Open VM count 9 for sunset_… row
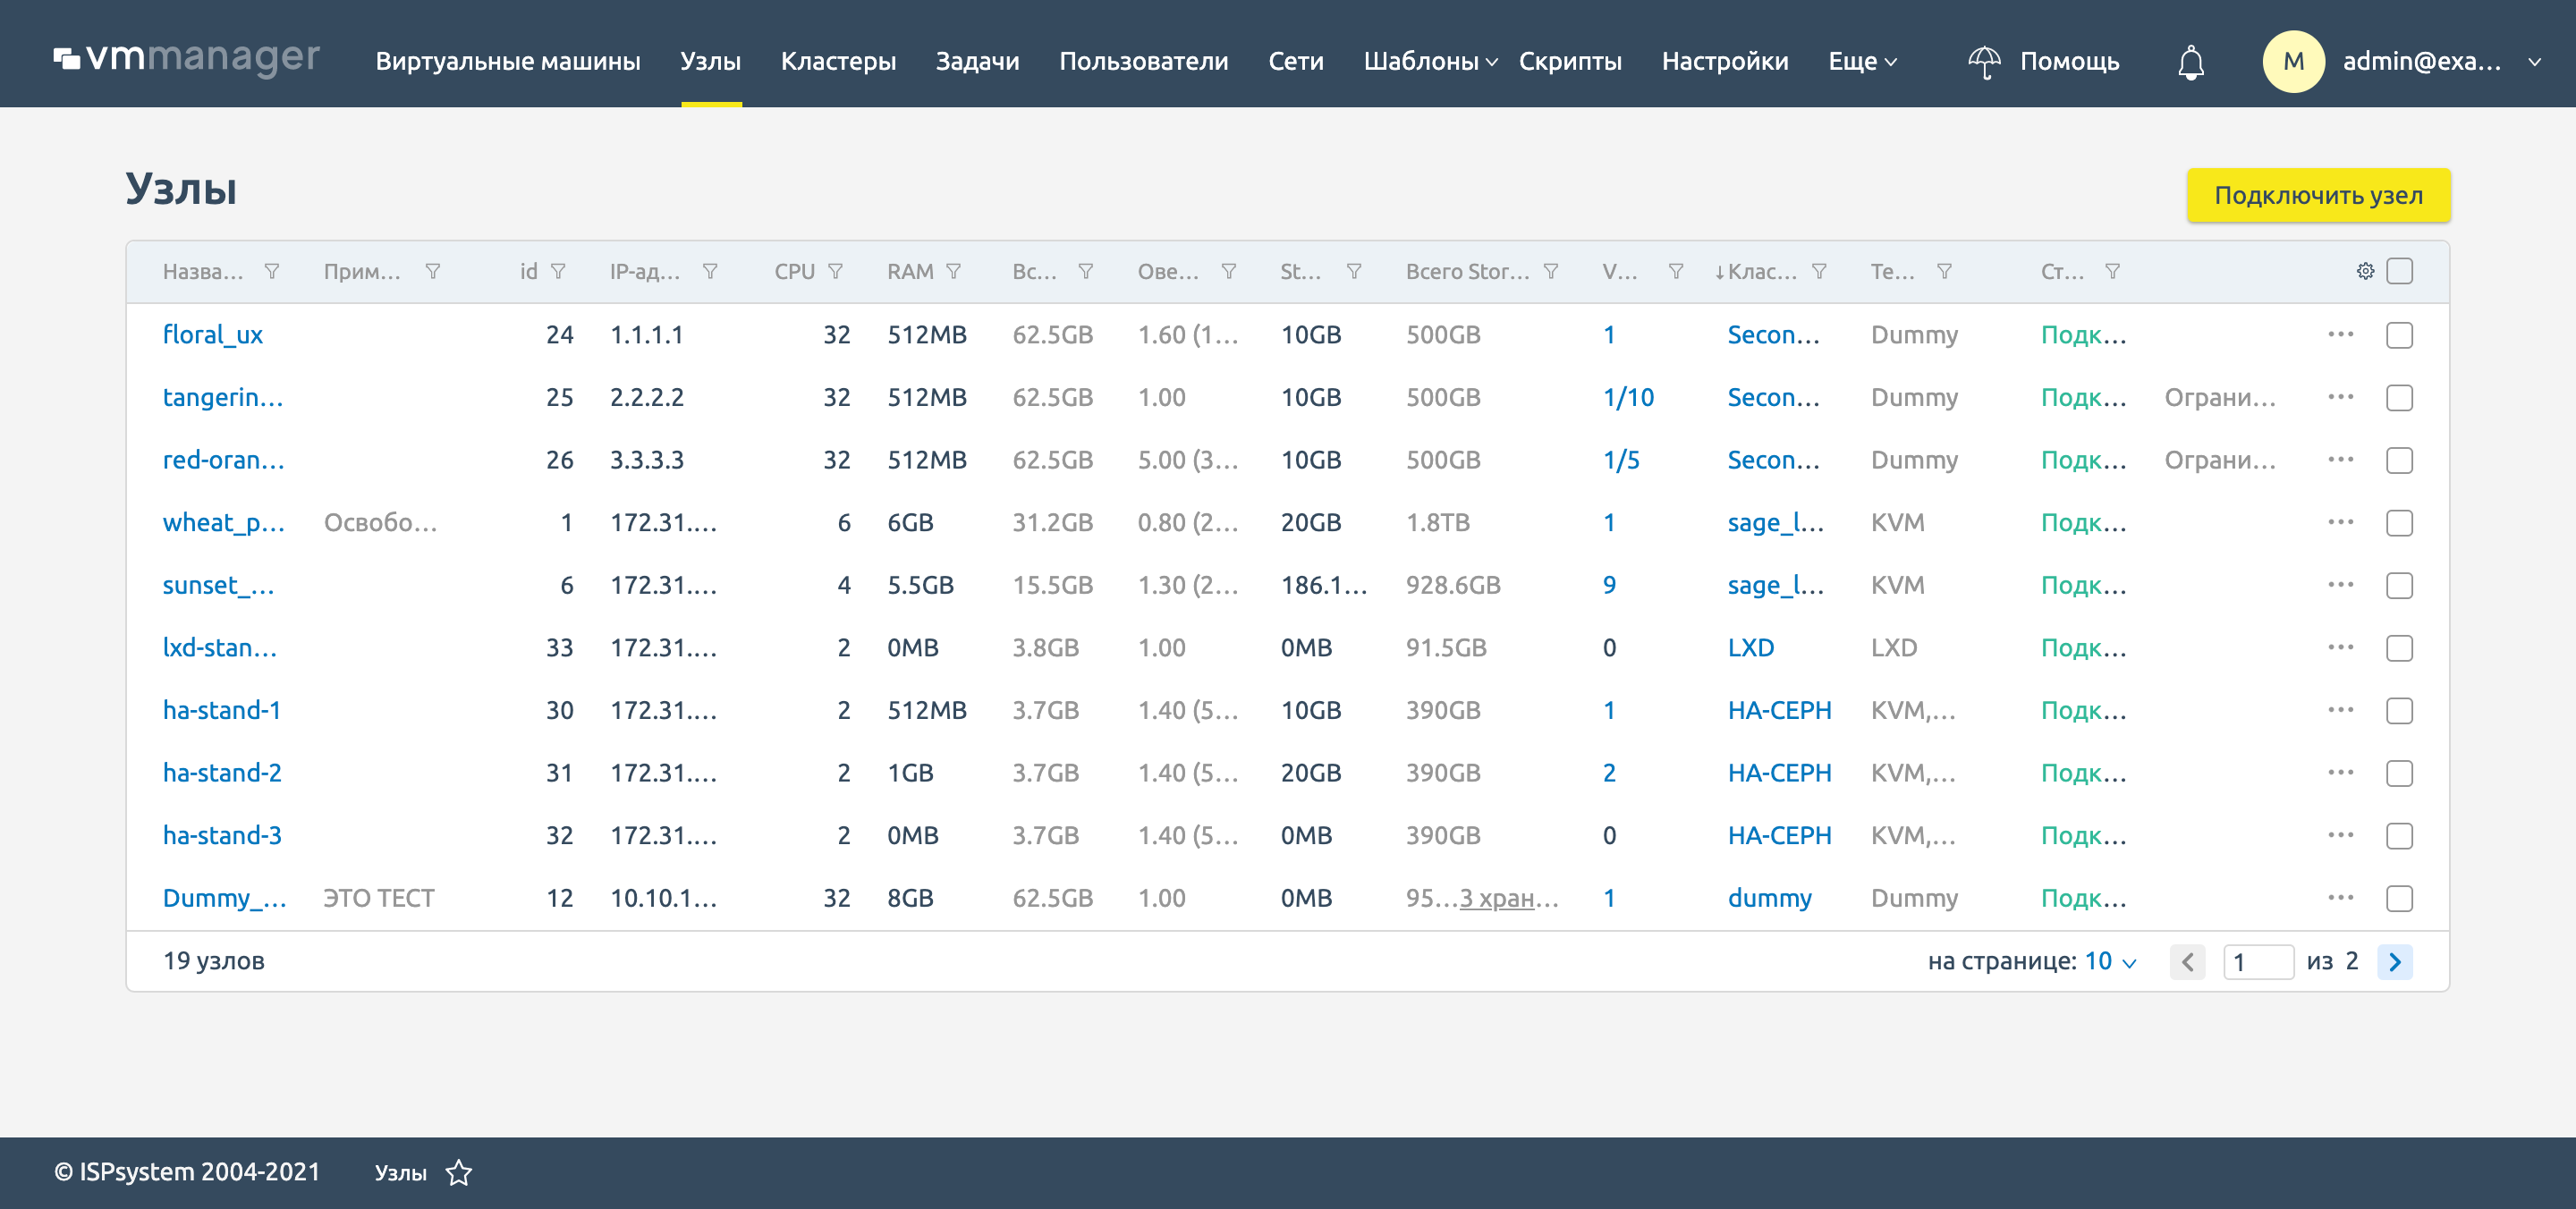This screenshot has width=2576, height=1209. (1609, 584)
